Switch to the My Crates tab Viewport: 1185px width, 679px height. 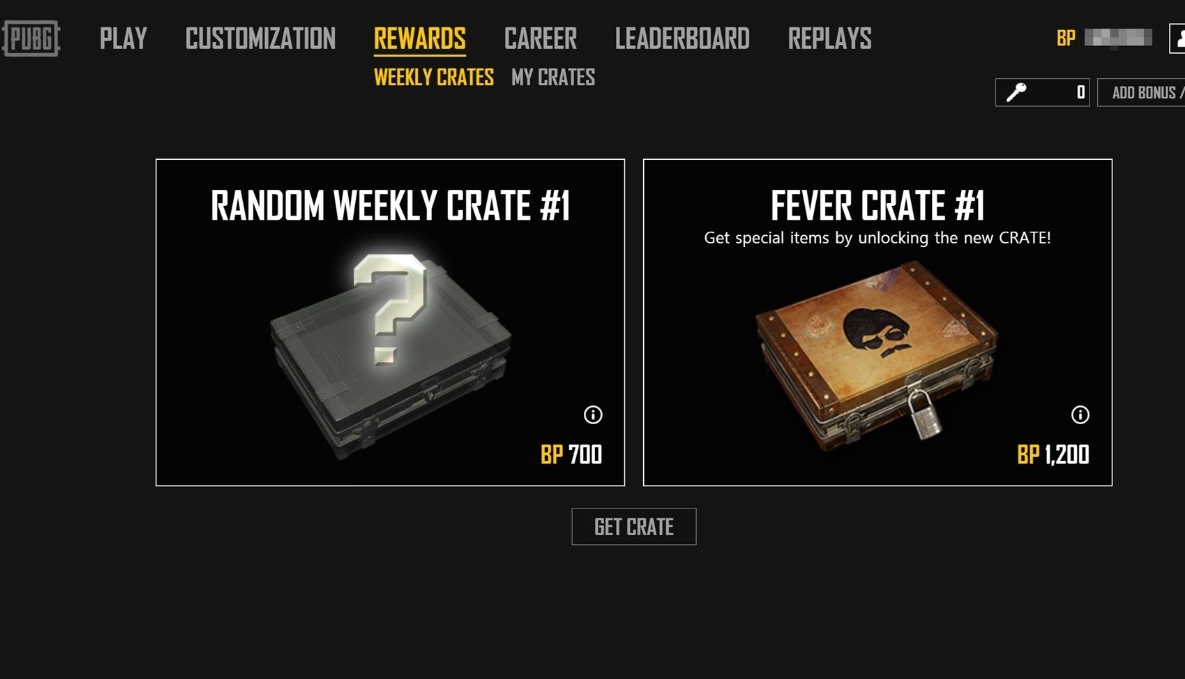[x=553, y=77]
